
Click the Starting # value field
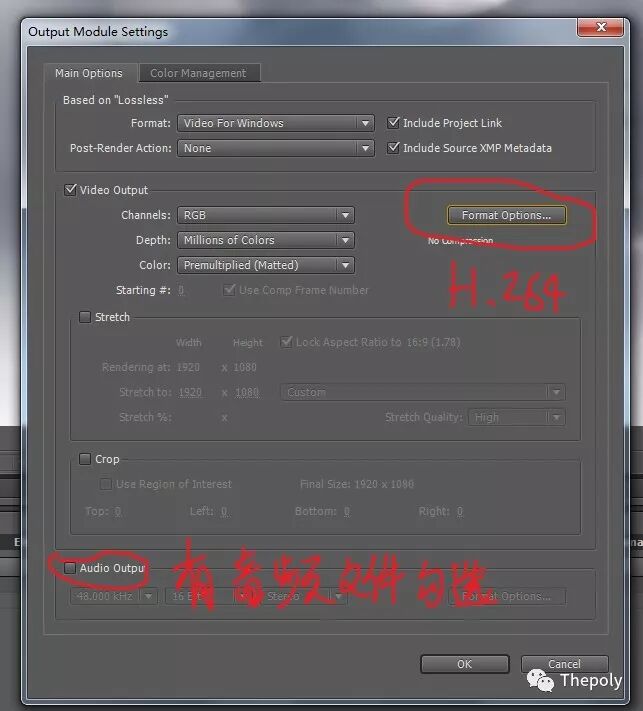pyautogui.click(x=181, y=290)
